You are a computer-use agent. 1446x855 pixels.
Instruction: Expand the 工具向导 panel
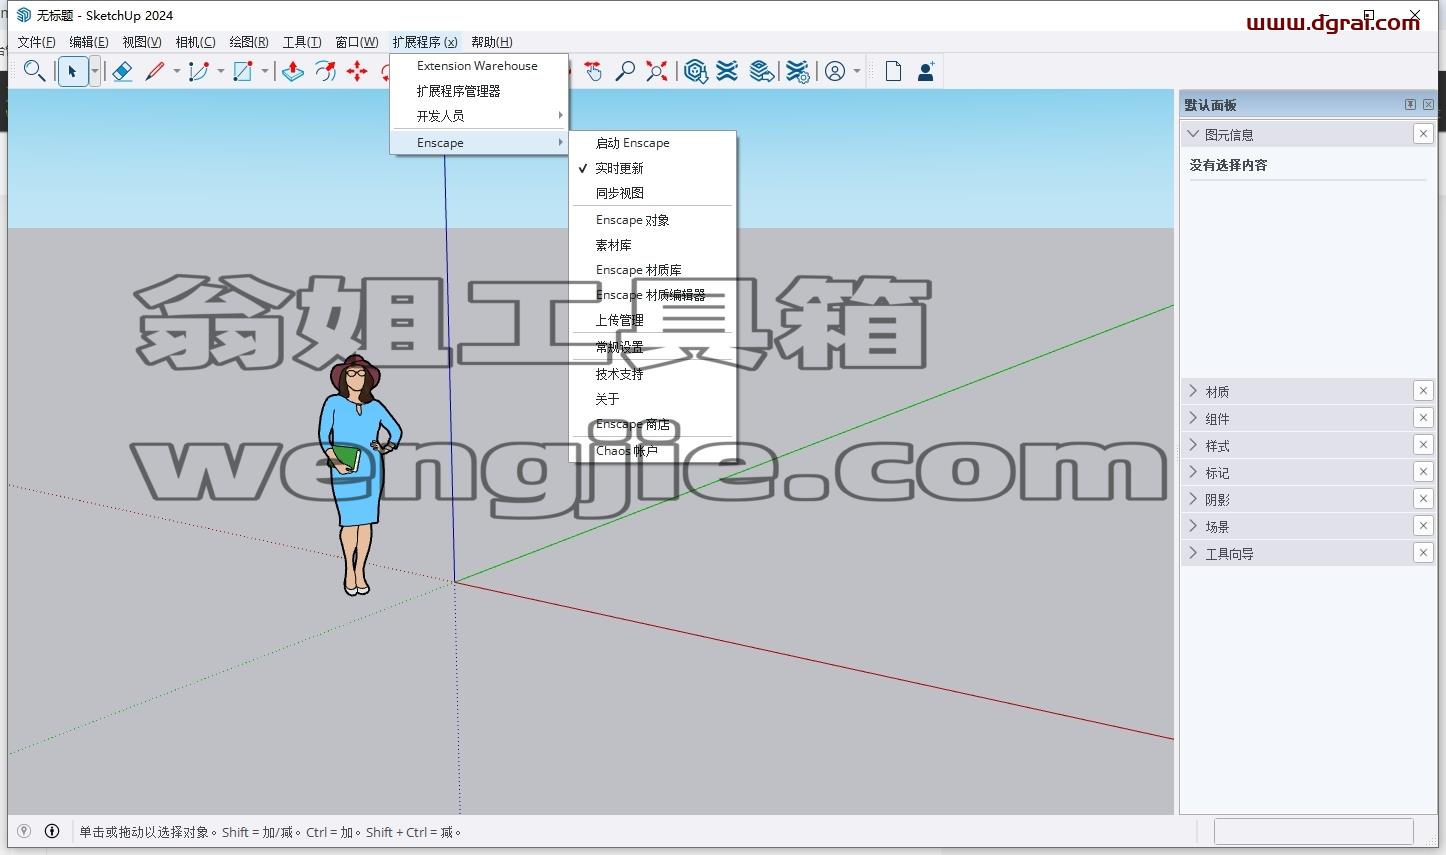pos(1193,553)
